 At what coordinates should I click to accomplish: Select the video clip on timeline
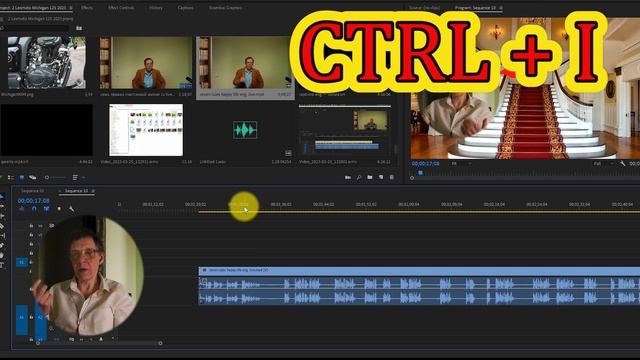[419, 270]
